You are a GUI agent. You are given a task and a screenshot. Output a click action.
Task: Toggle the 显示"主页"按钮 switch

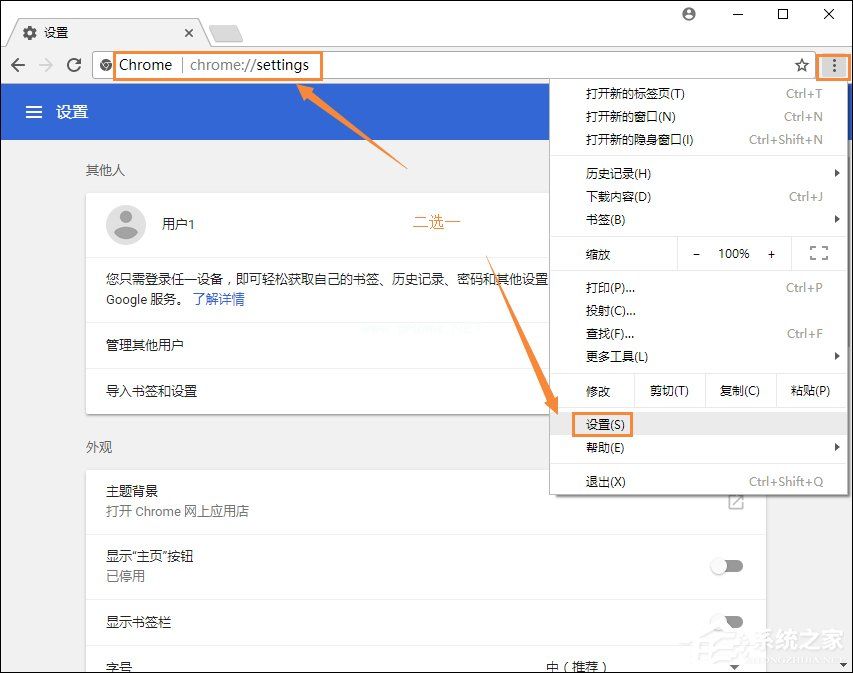click(x=727, y=566)
